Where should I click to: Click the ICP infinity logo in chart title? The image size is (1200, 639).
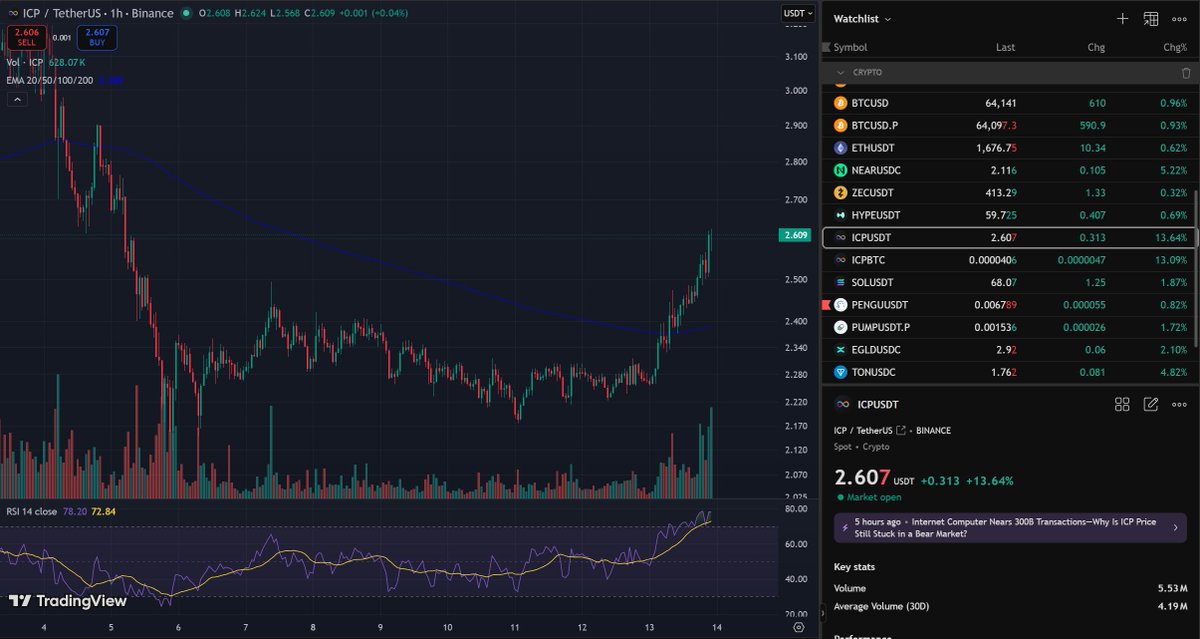pyautogui.click(x=12, y=14)
